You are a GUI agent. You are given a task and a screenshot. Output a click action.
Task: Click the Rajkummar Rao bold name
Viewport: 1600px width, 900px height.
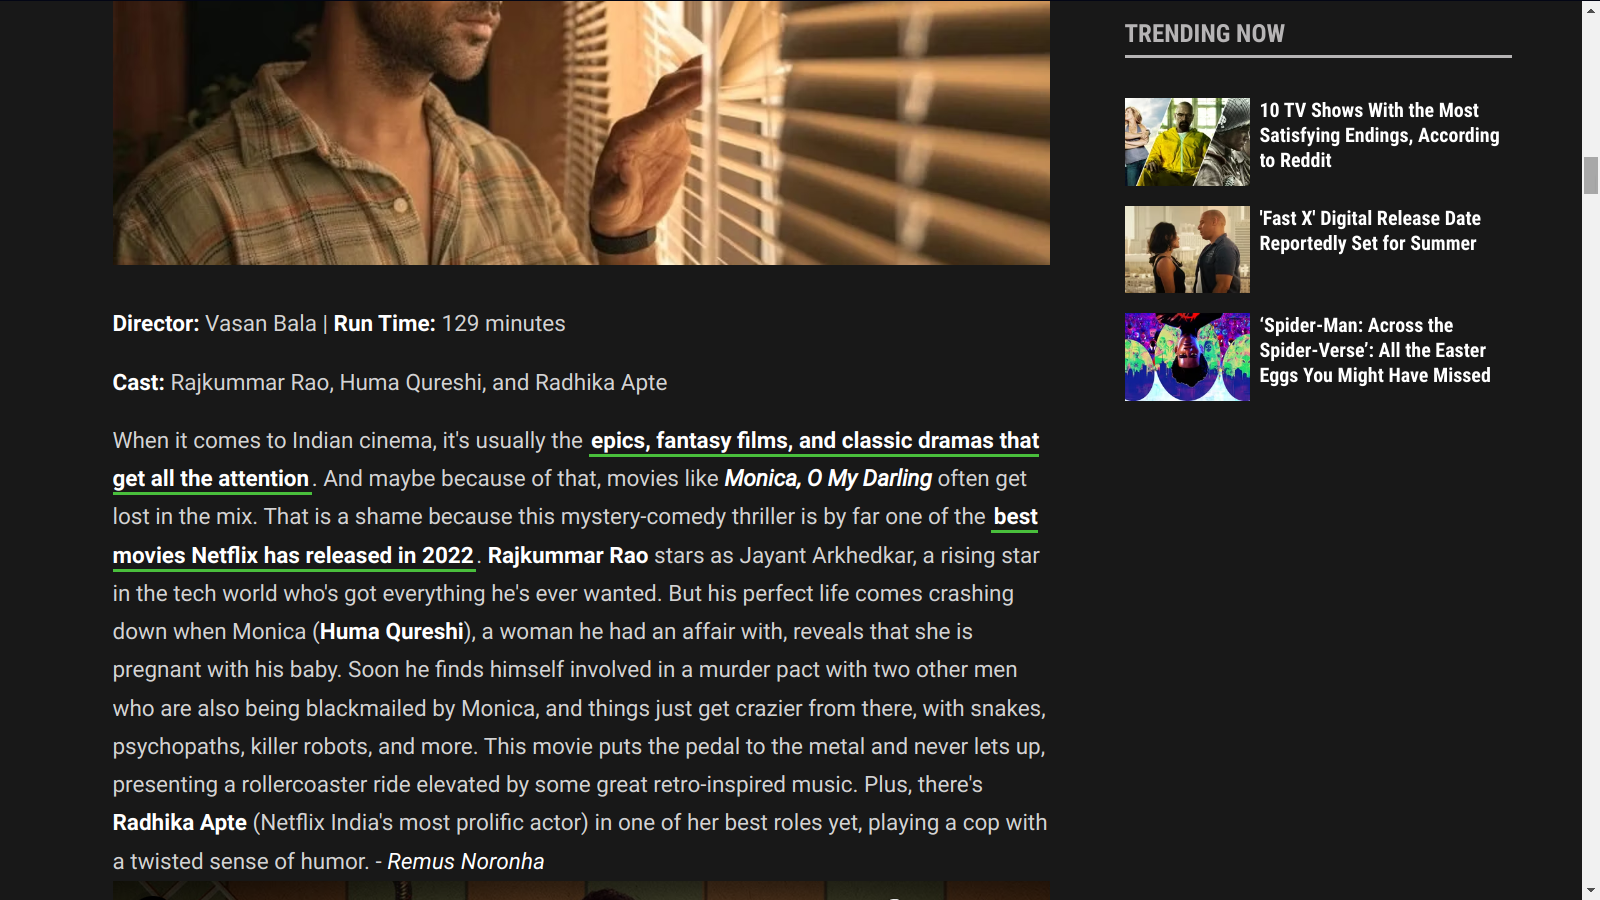568,556
